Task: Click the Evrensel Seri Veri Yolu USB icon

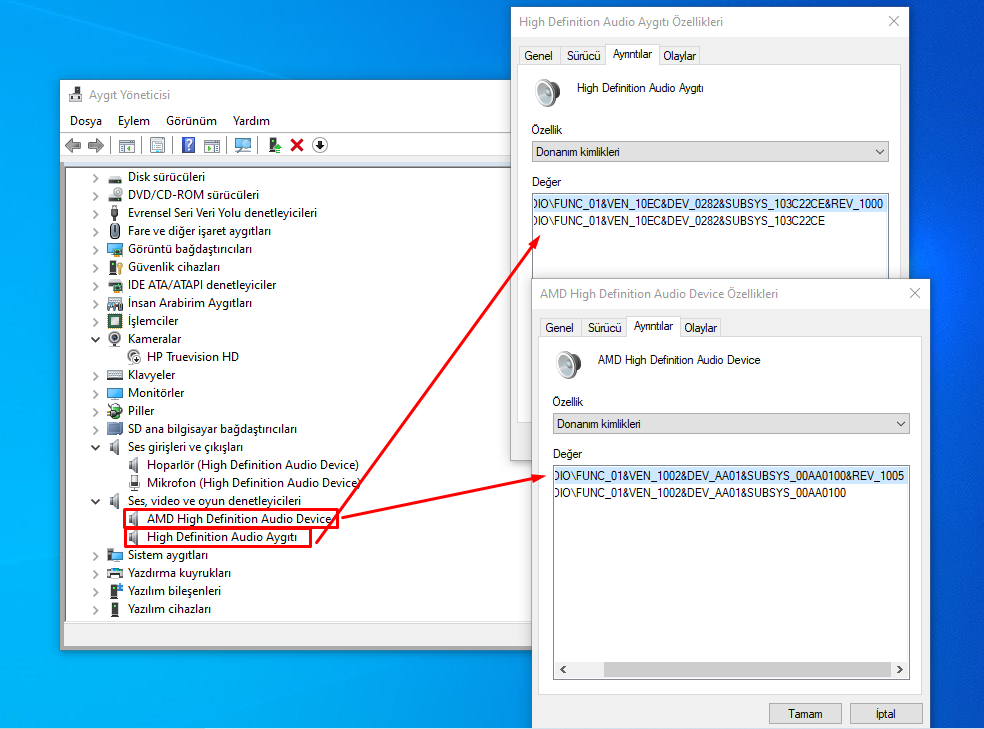Action: coord(115,213)
